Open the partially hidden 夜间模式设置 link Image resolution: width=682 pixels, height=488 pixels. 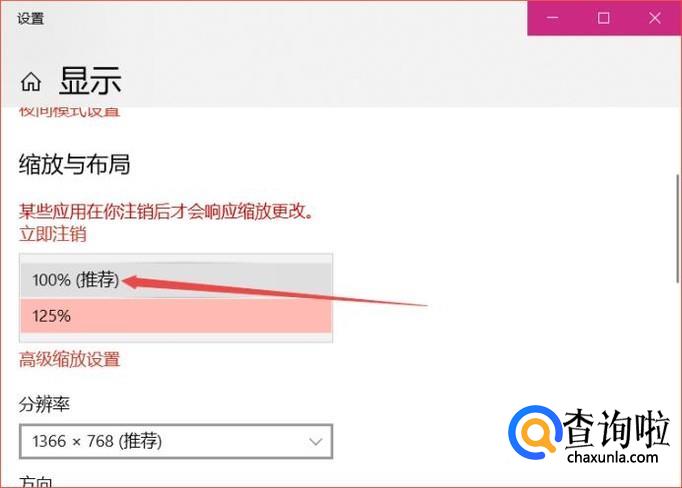[70, 111]
